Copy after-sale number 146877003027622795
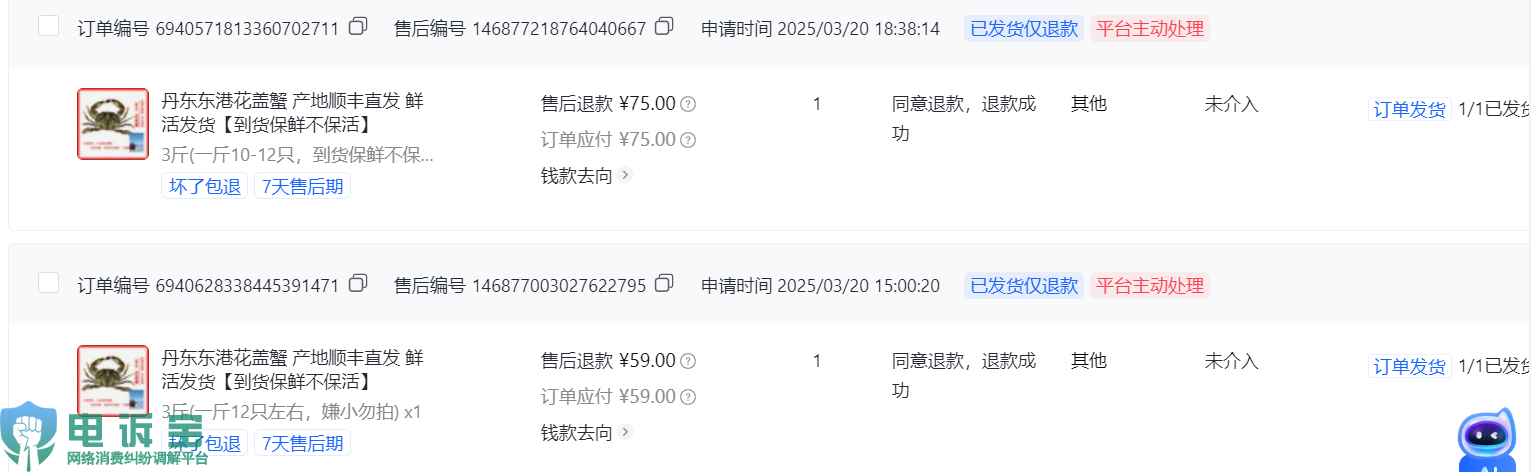 [664, 284]
